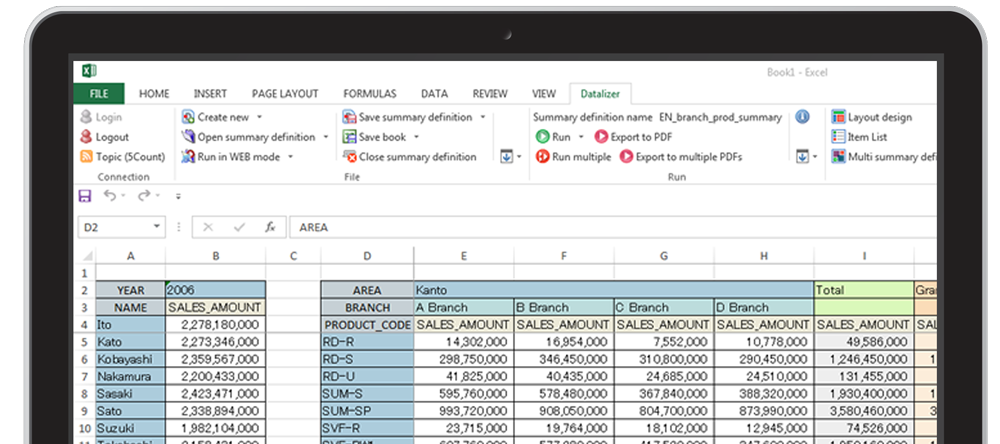Click the Save book icon

pos(349,137)
